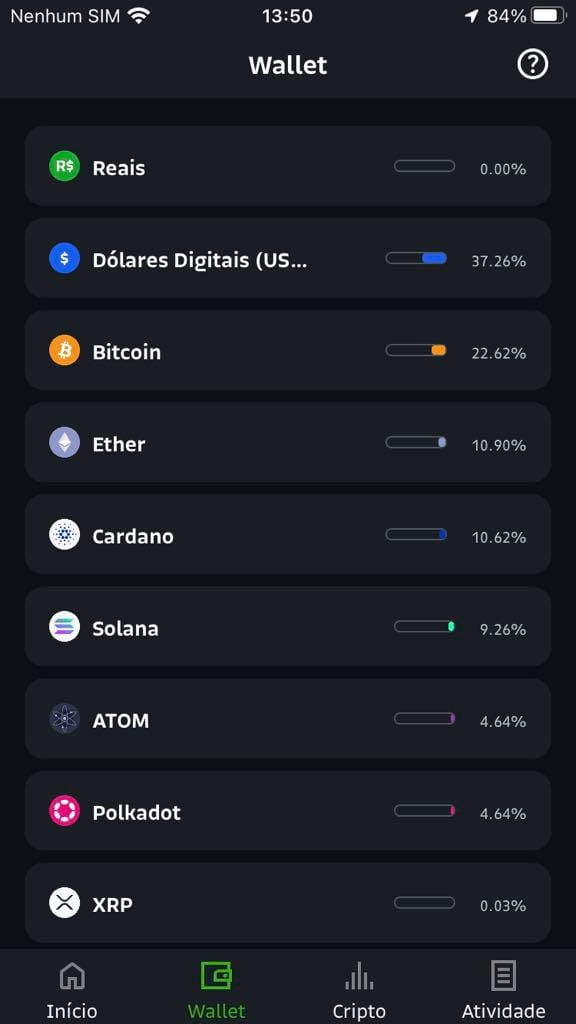Click the Cardano 10.62% percentage value
The image size is (576, 1024).
[499, 537]
